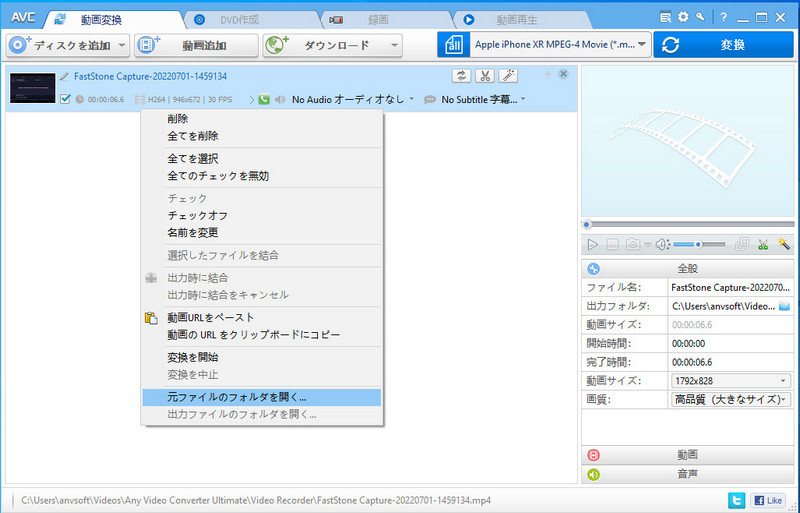The width and height of the screenshot is (800, 513).
Task: Open the snapshot options small arrow
Action: [647, 246]
